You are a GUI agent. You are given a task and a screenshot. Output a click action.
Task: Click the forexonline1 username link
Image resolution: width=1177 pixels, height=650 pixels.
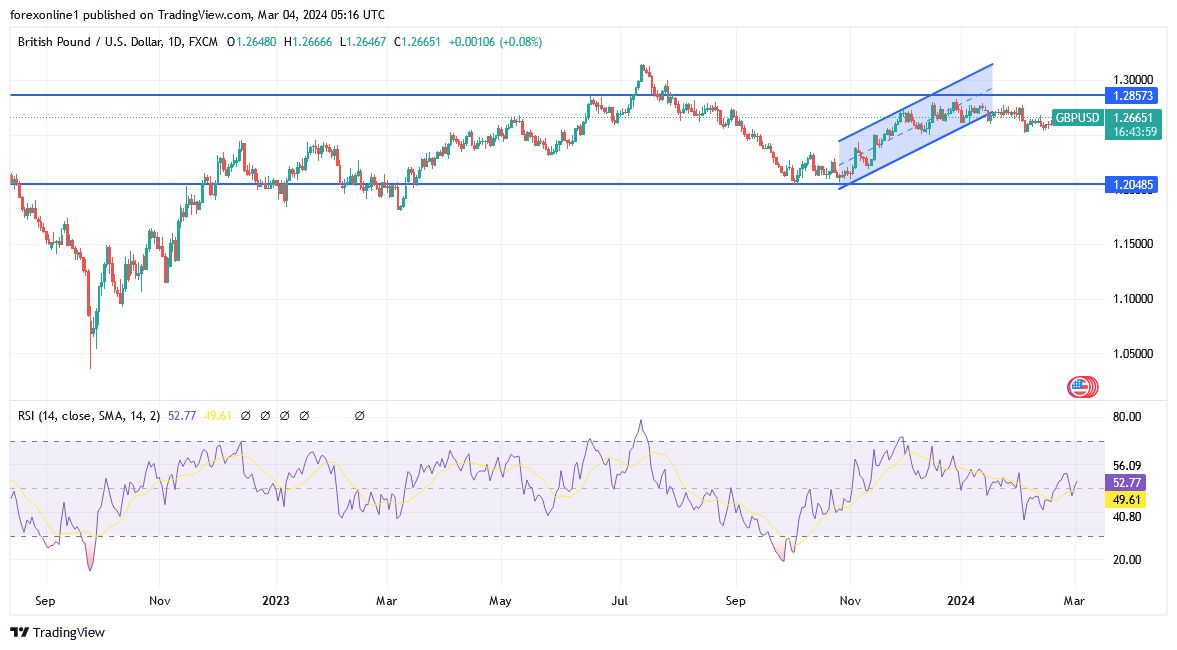35,14
